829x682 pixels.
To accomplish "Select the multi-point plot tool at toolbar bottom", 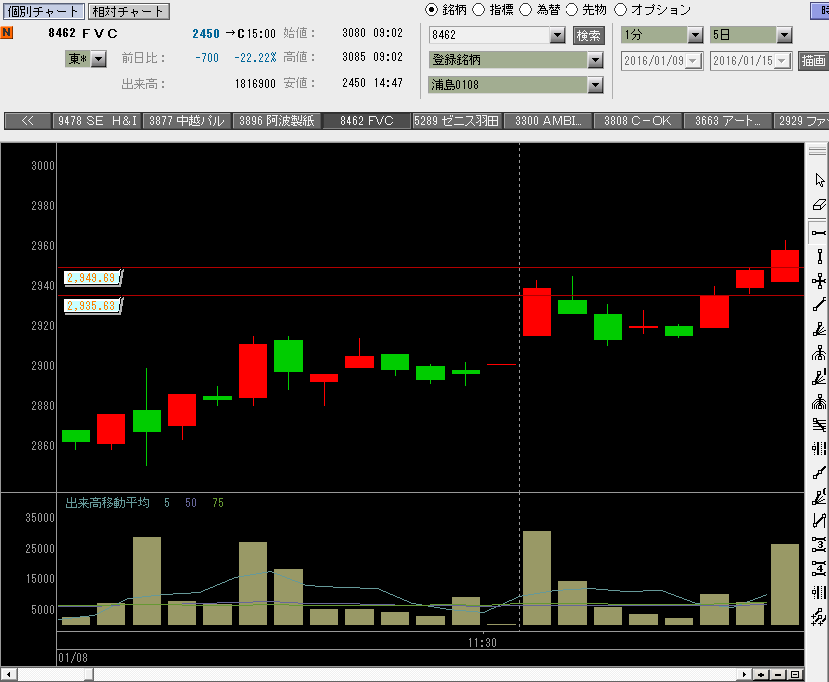I will click(819, 617).
